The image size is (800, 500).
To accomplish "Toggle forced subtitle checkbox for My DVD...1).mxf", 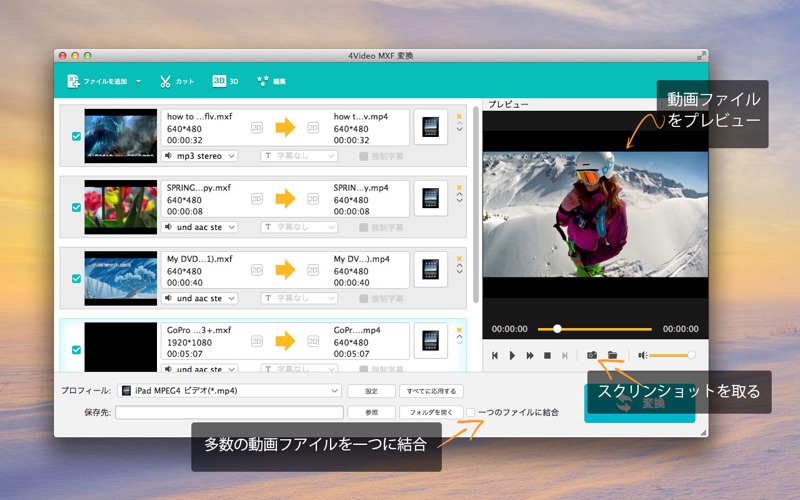I will 363,298.
